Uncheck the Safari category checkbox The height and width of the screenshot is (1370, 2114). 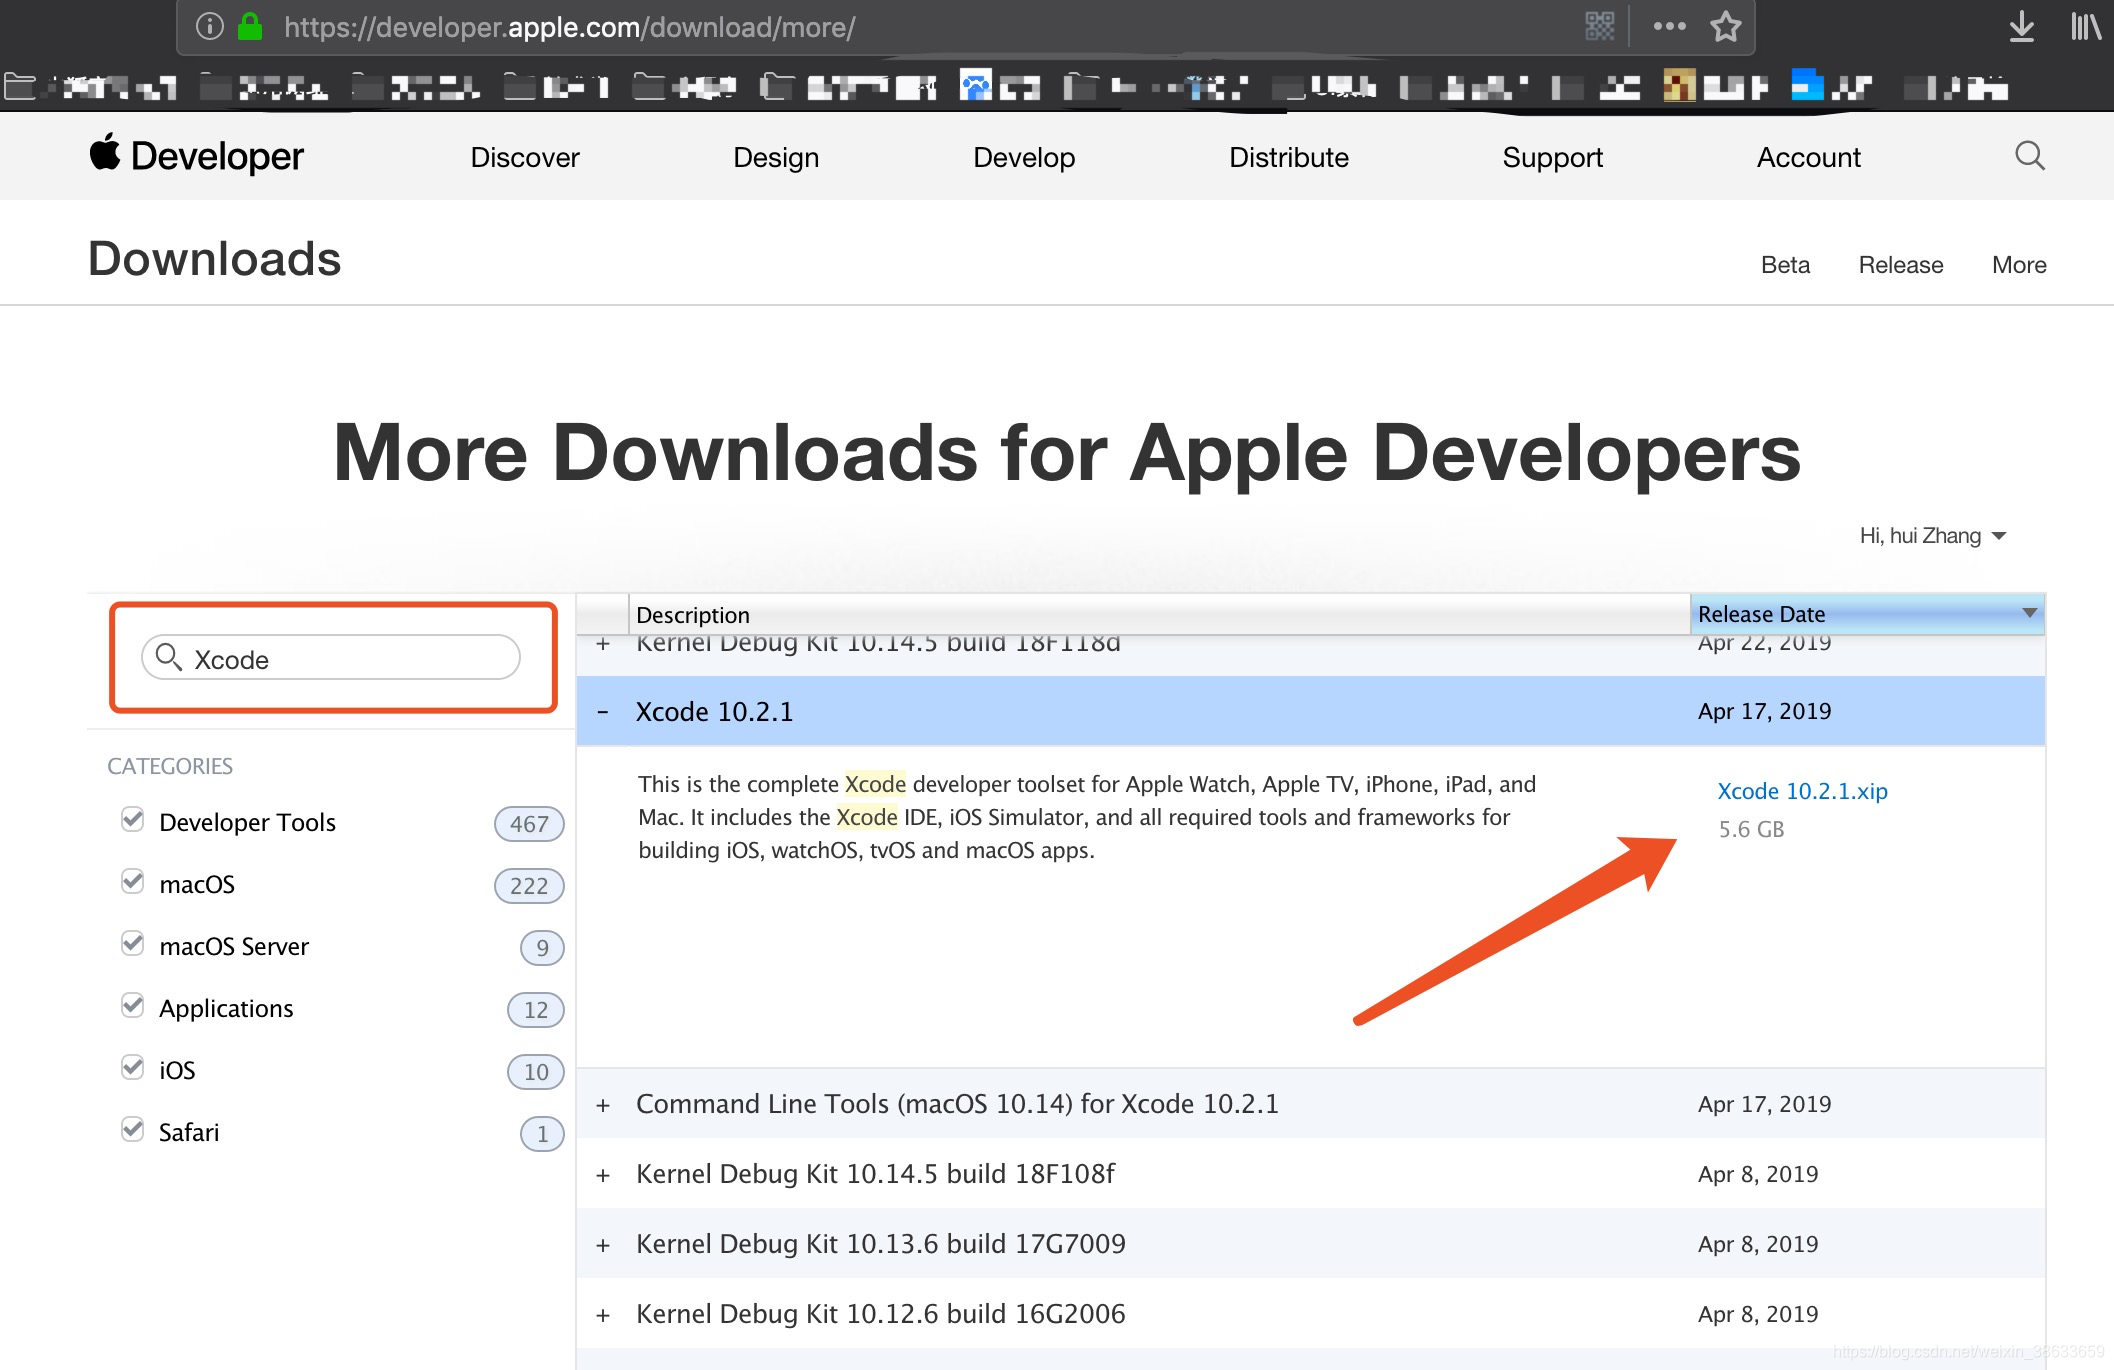pos(132,1130)
